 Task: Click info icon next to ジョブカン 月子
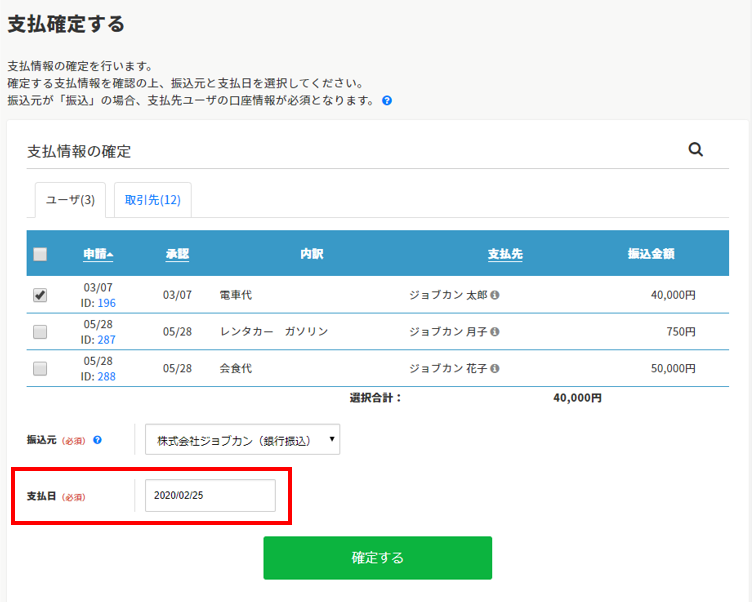[495, 332]
